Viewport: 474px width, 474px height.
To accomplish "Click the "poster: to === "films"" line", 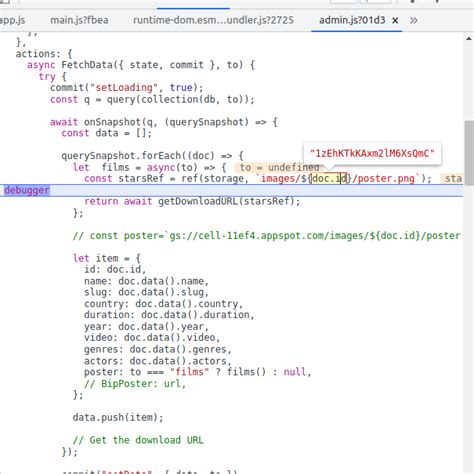I will click(x=198, y=372).
